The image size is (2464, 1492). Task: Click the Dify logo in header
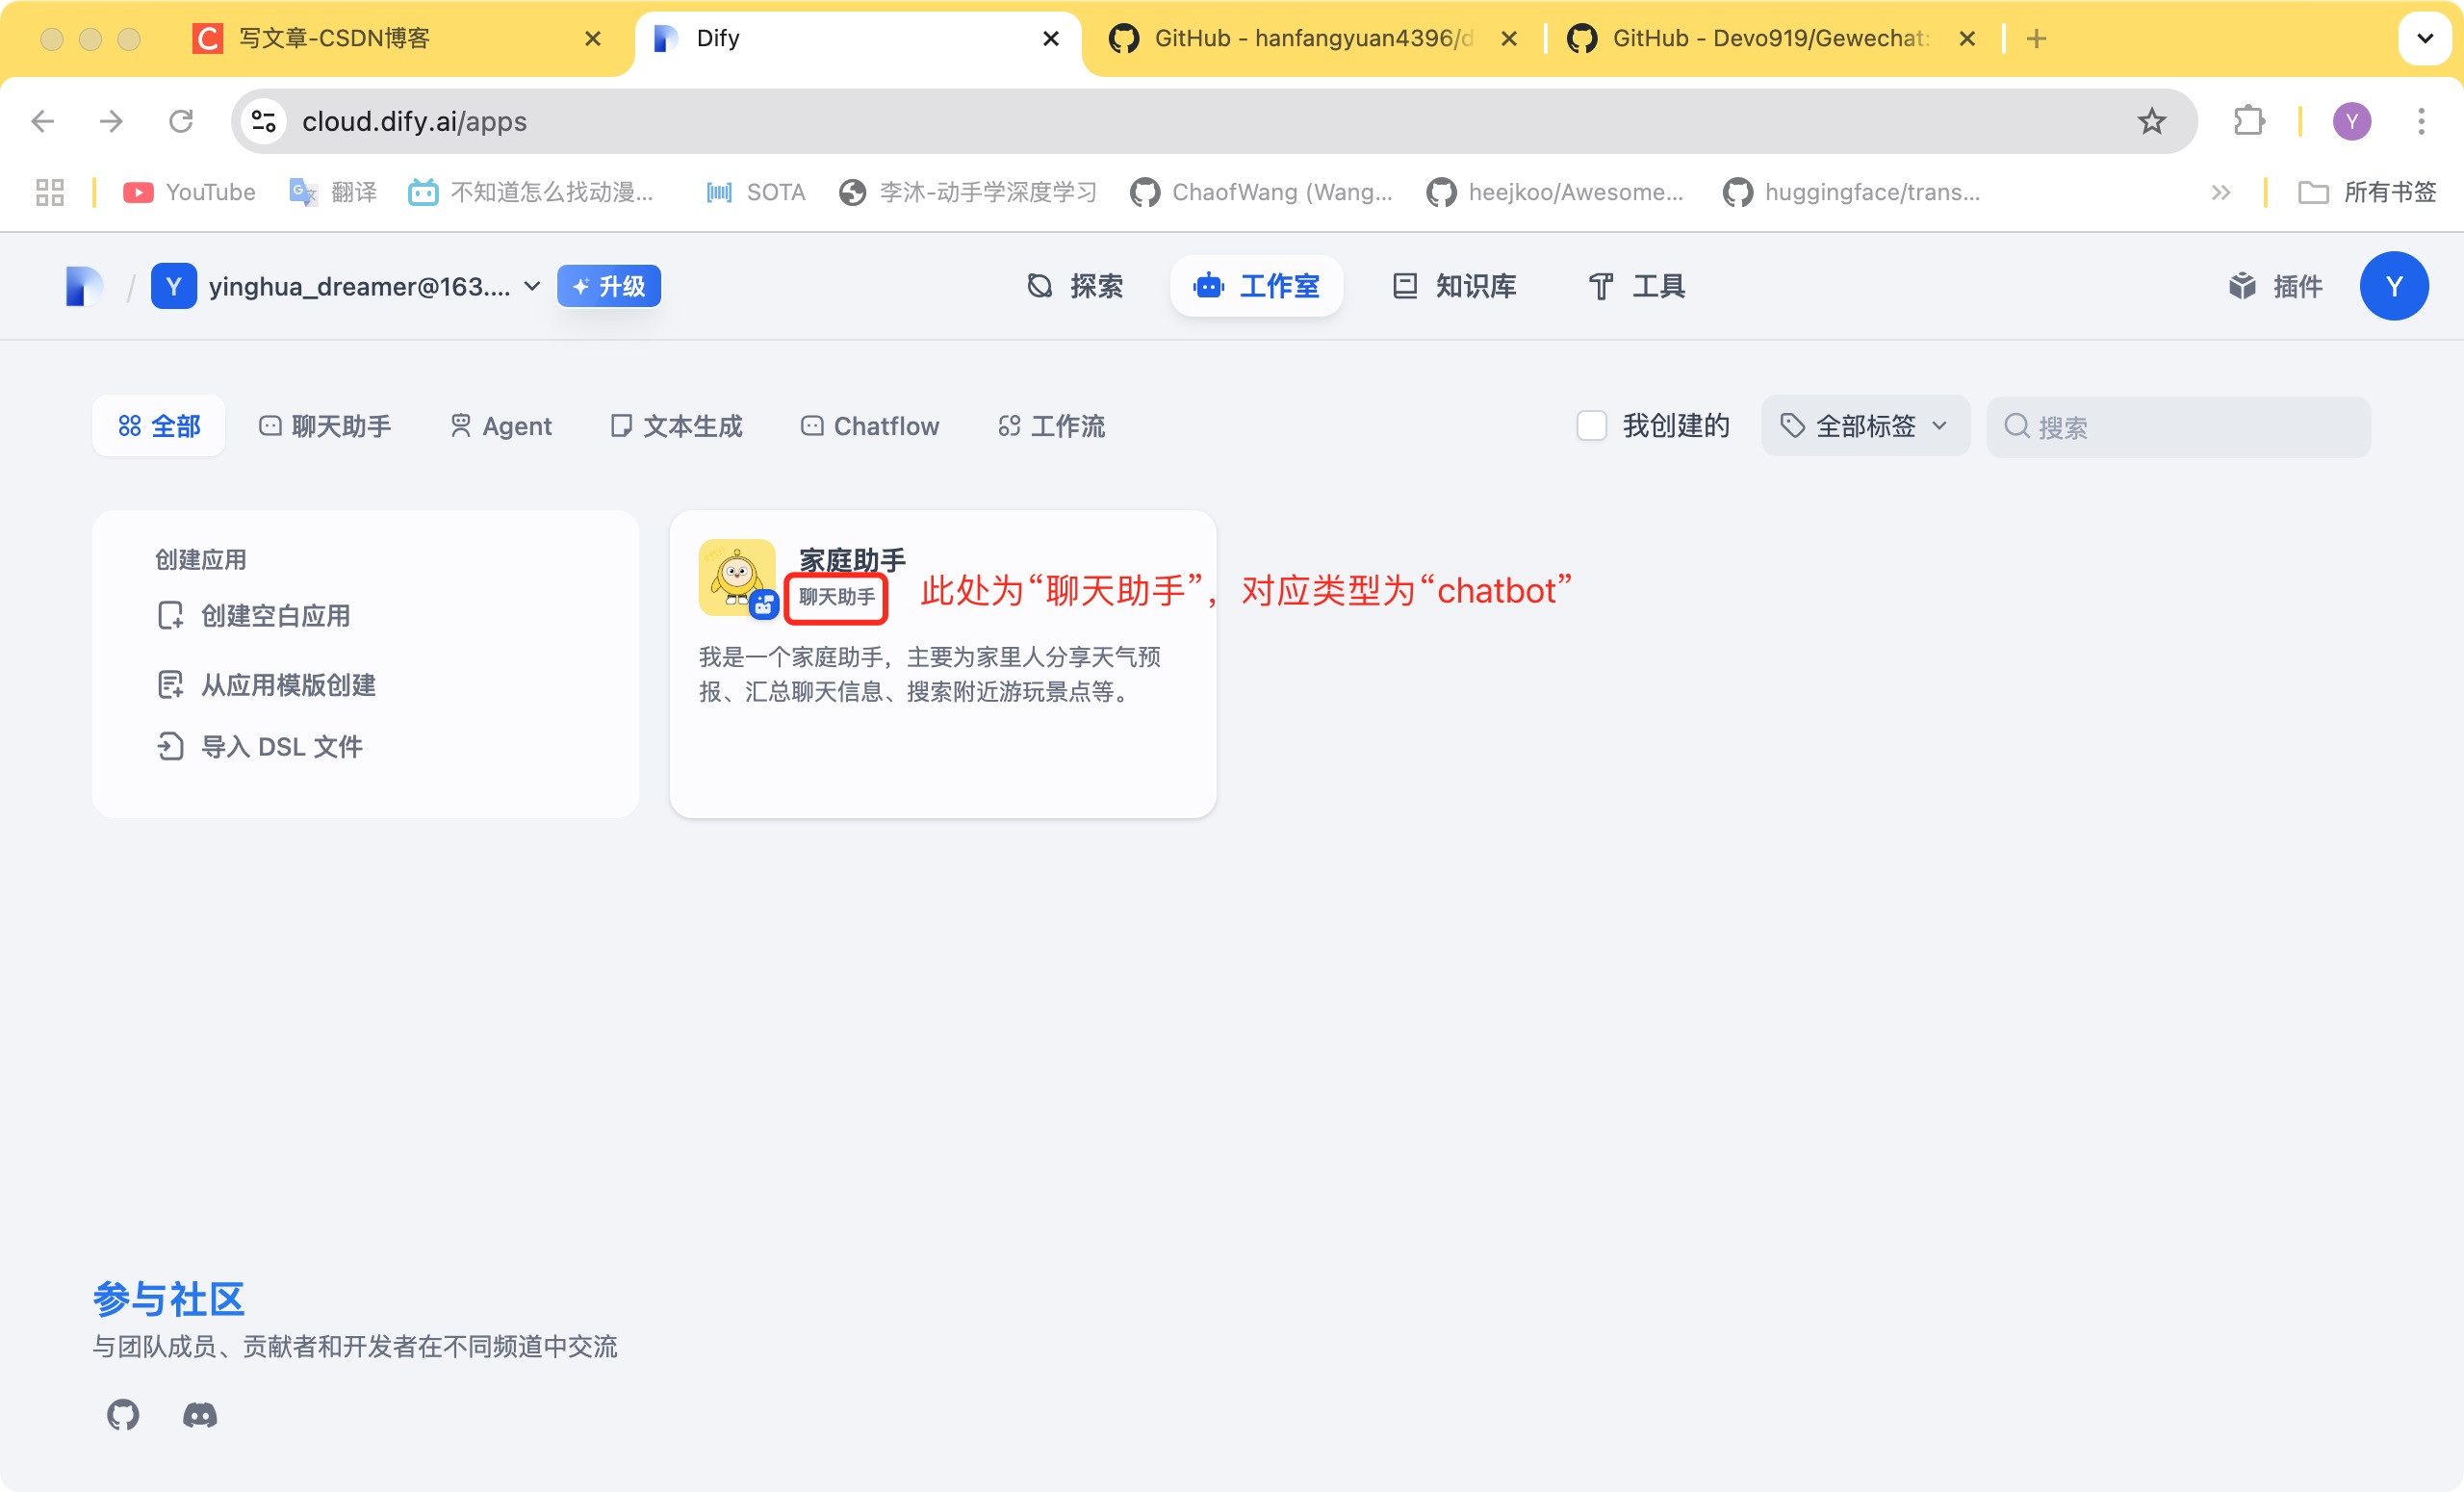84,287
